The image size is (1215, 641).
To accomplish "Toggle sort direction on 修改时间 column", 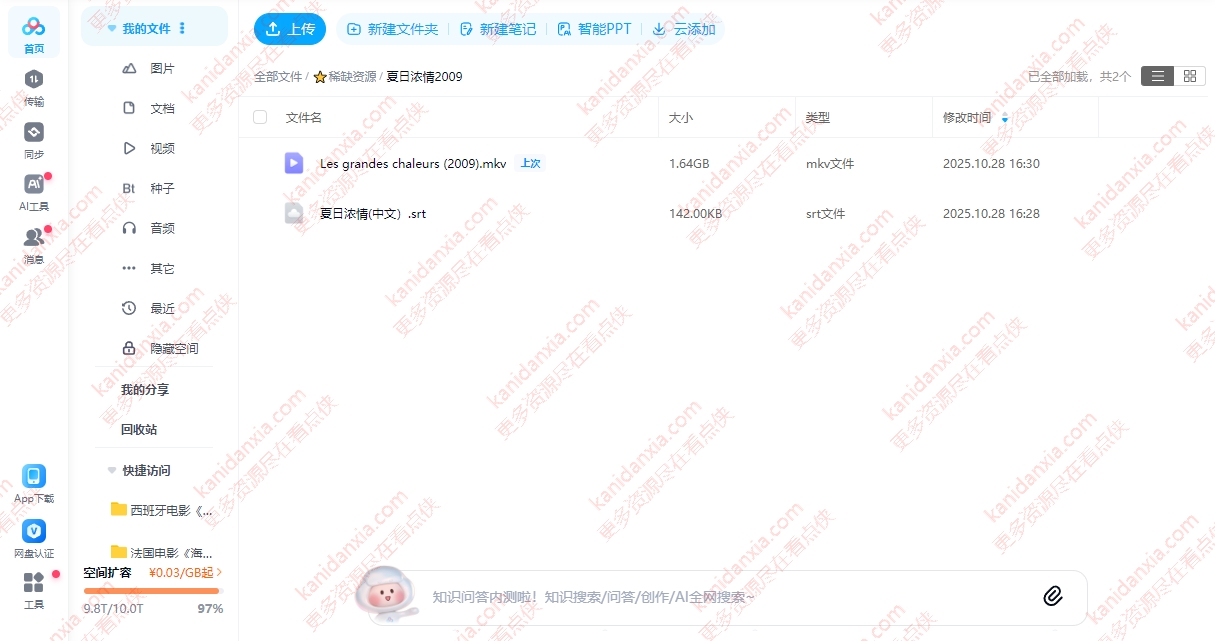I will pos(1005,117).
